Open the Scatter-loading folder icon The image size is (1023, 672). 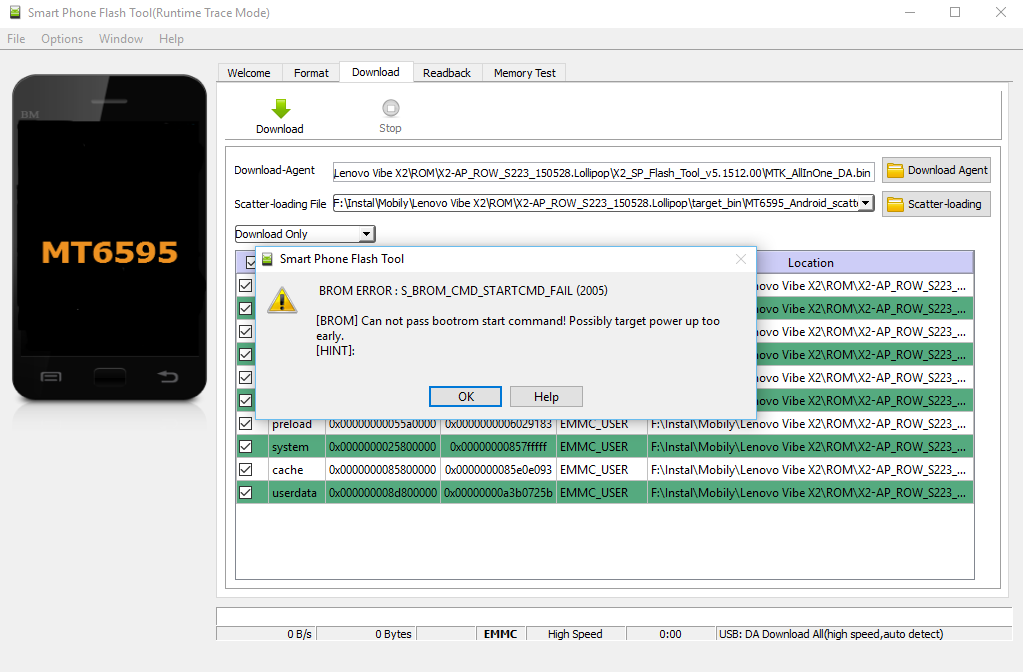point(895,204)
